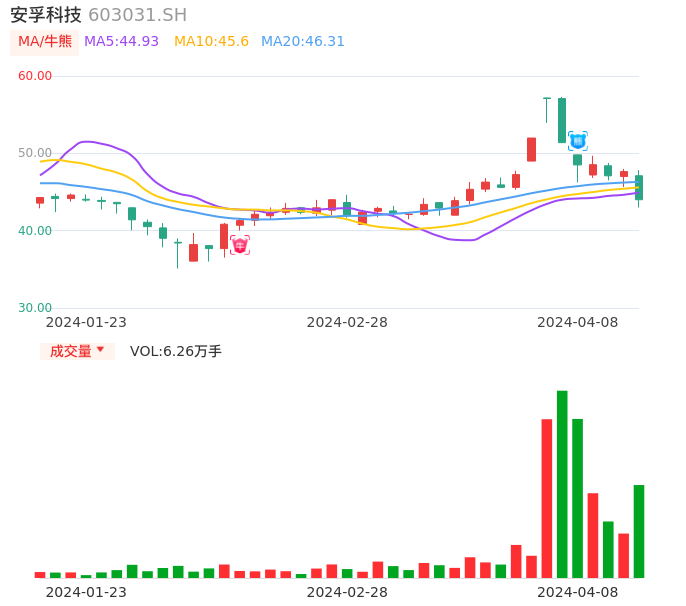Select the large green candlestick near 57
Image resolution: width=686 pixels, height=606 pixels.
coord(562,120)
